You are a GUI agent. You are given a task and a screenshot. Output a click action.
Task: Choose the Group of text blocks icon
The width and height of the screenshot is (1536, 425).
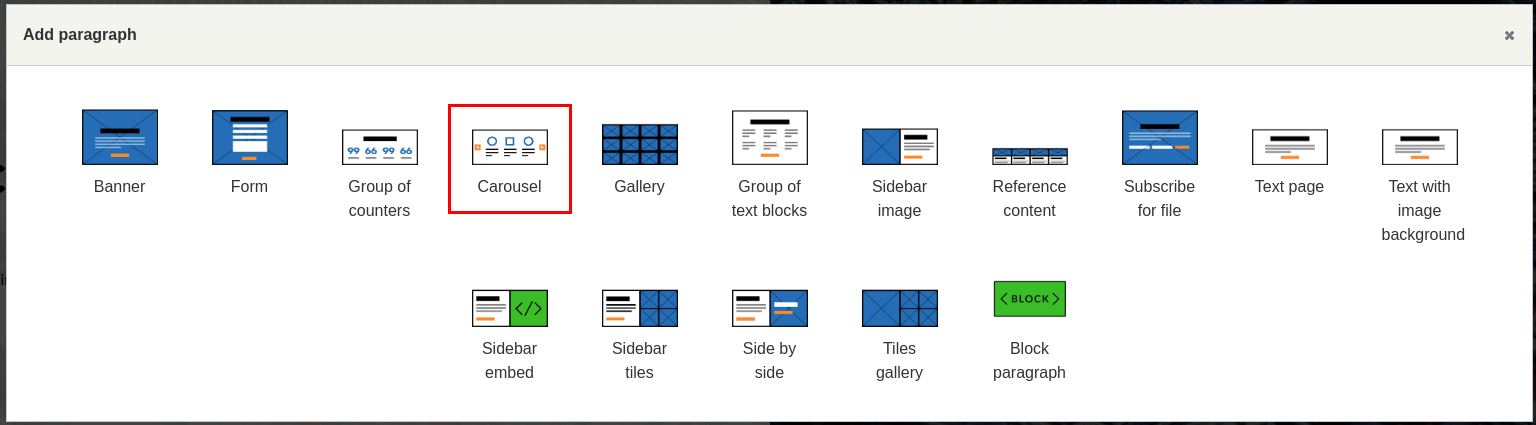point(770,137)
